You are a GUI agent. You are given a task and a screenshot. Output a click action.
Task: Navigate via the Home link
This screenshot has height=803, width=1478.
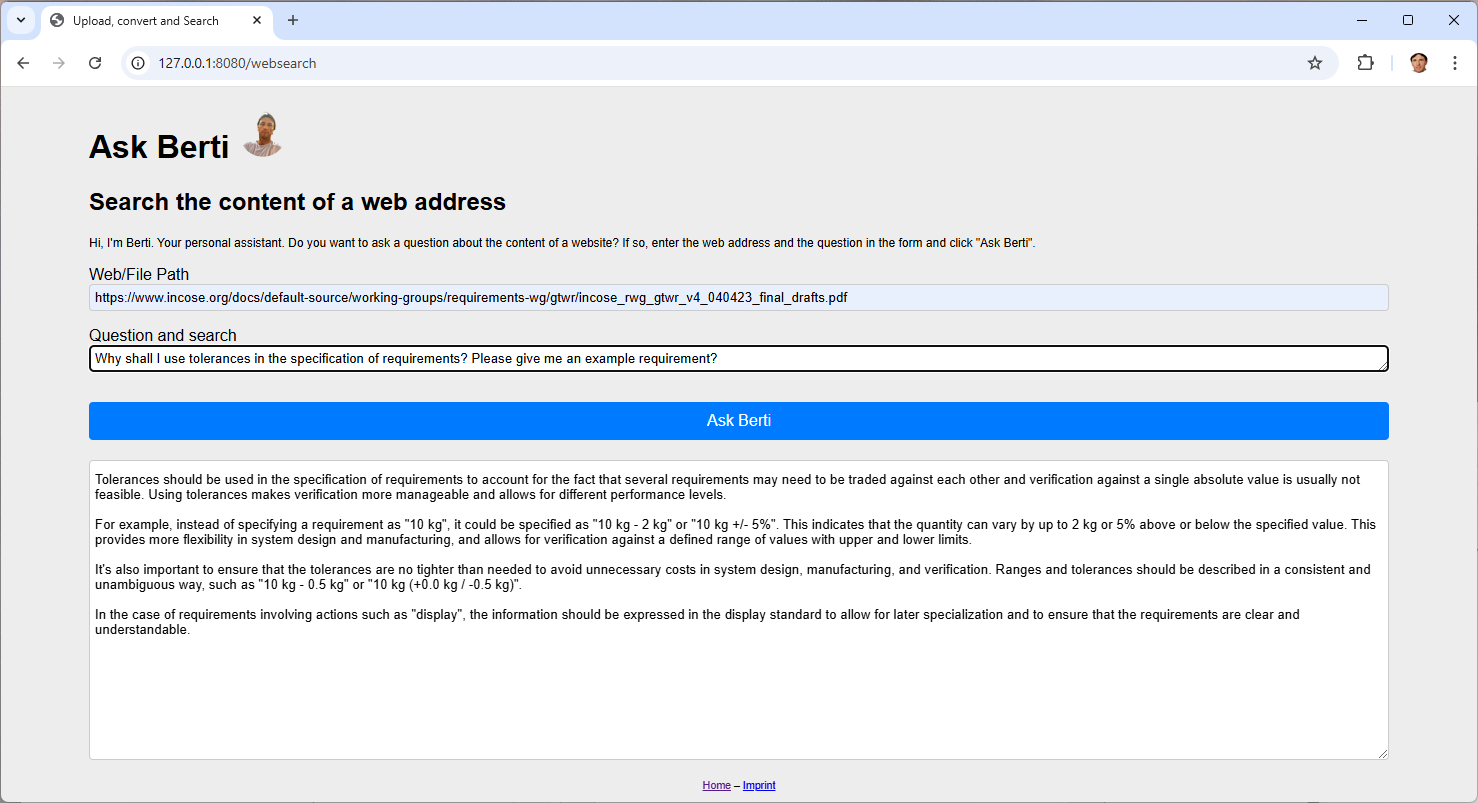click(x=716, y=785)
